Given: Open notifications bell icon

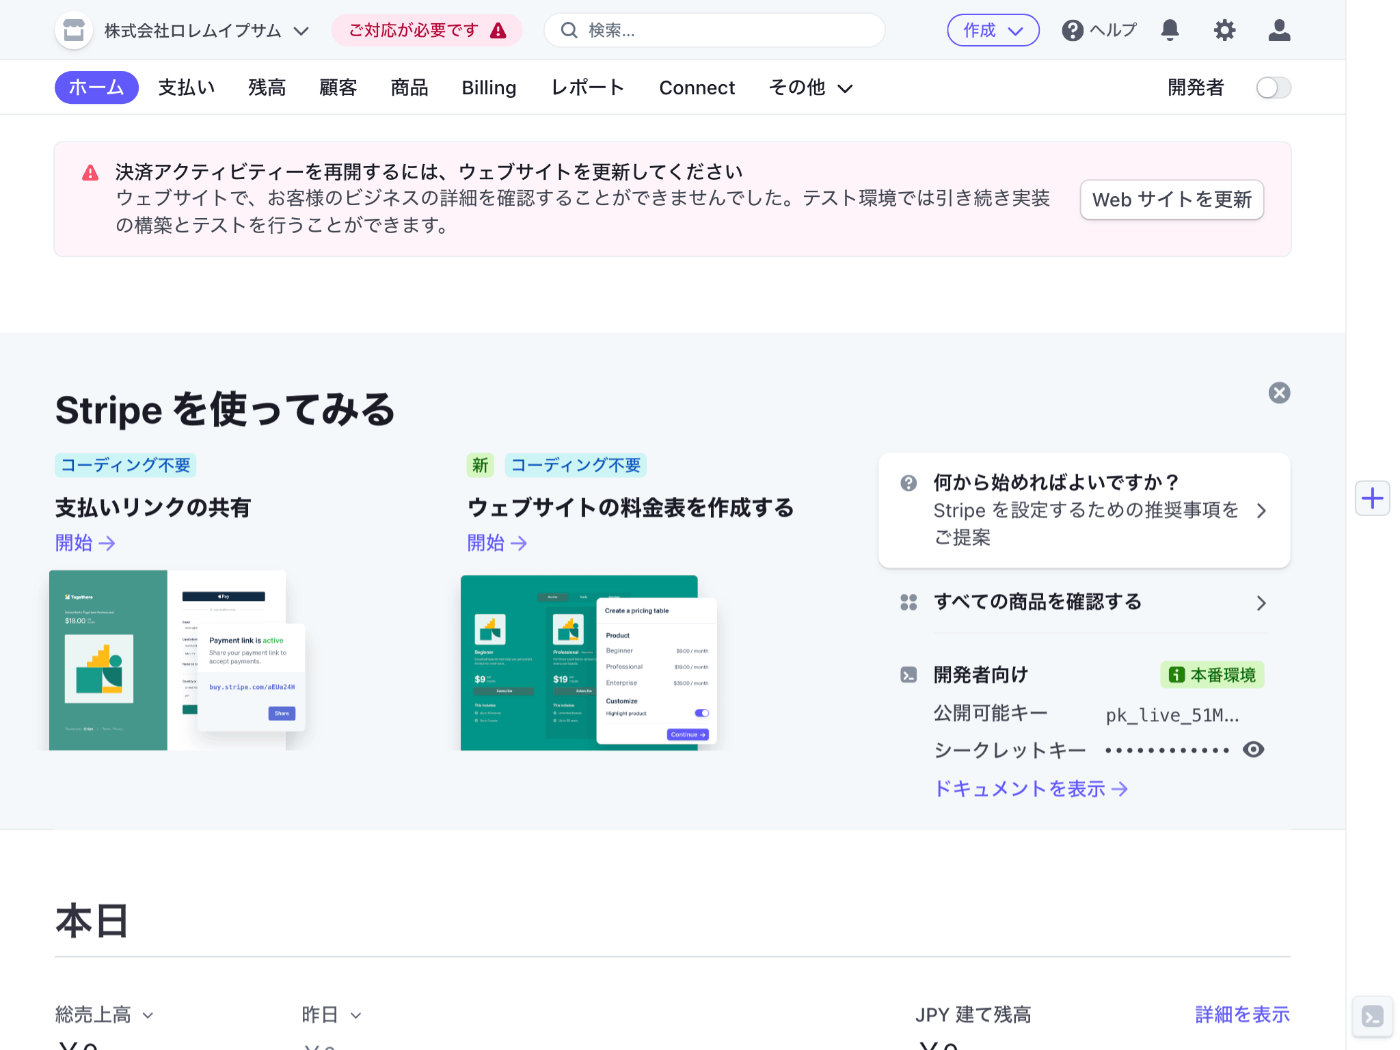Looking at the screenshot, I should pos(1170,30).
